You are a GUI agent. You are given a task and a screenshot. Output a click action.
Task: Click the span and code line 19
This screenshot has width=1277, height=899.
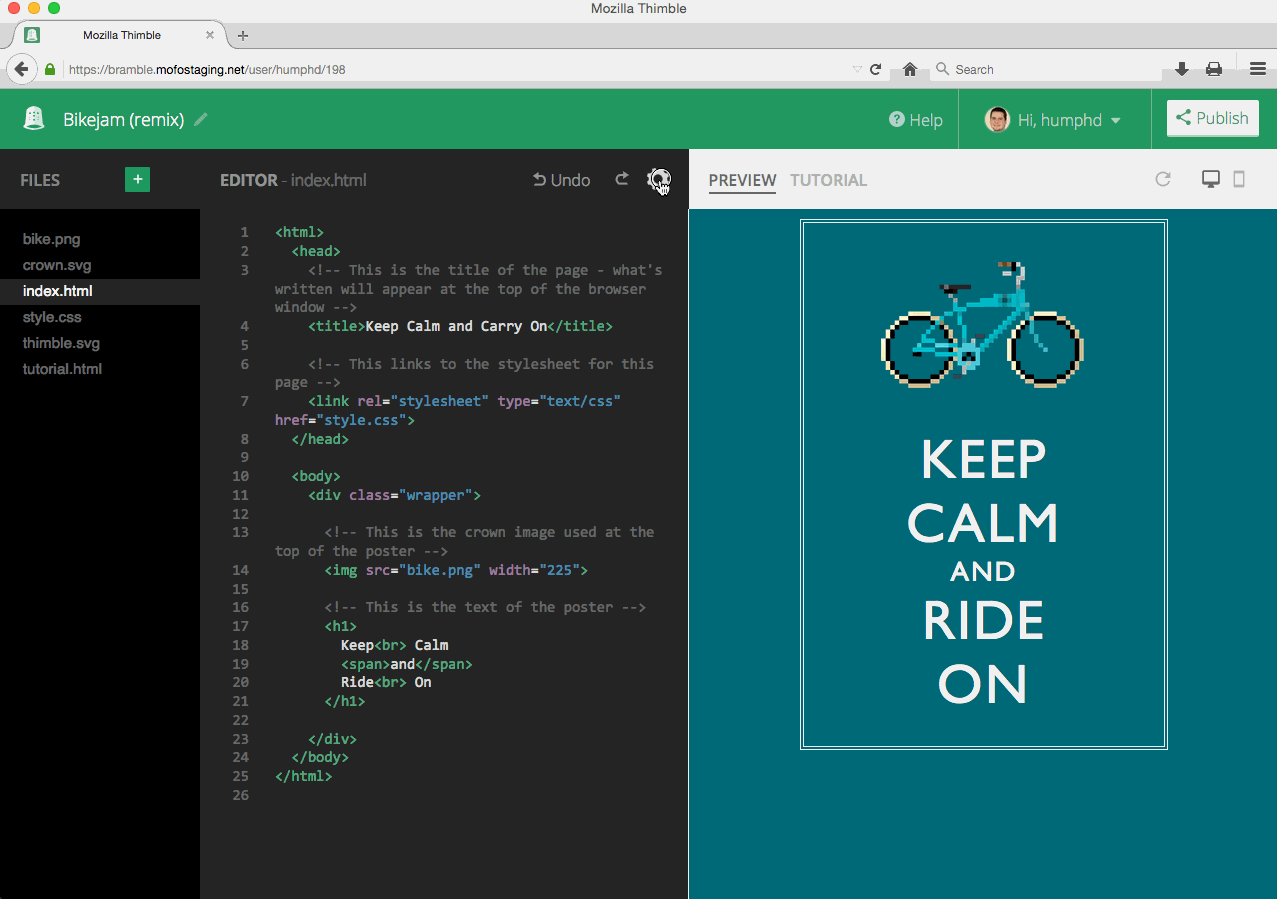[406, 664]
